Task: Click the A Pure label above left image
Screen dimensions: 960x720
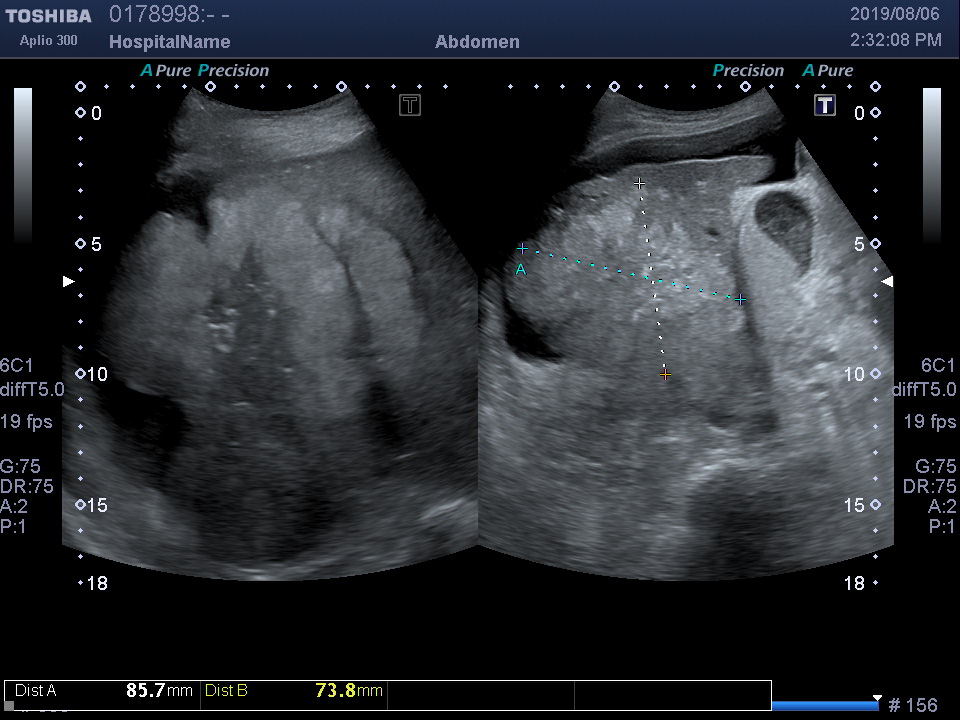Action: coord(166,70)
